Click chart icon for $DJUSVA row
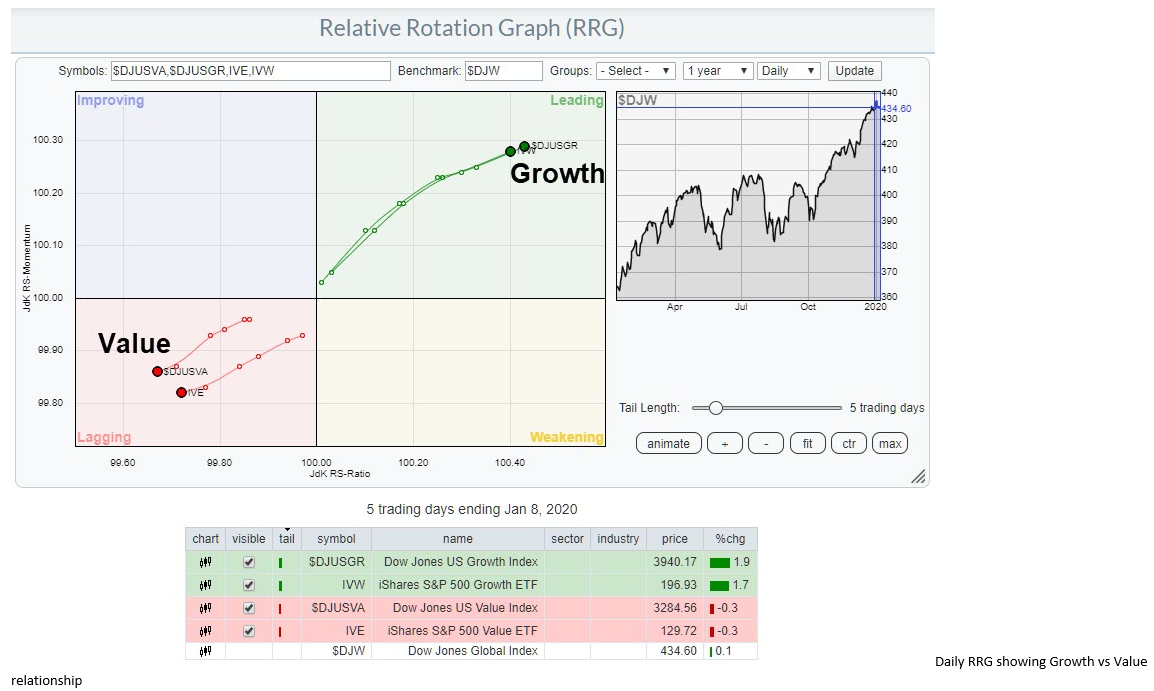 click(x=205, y=608)
